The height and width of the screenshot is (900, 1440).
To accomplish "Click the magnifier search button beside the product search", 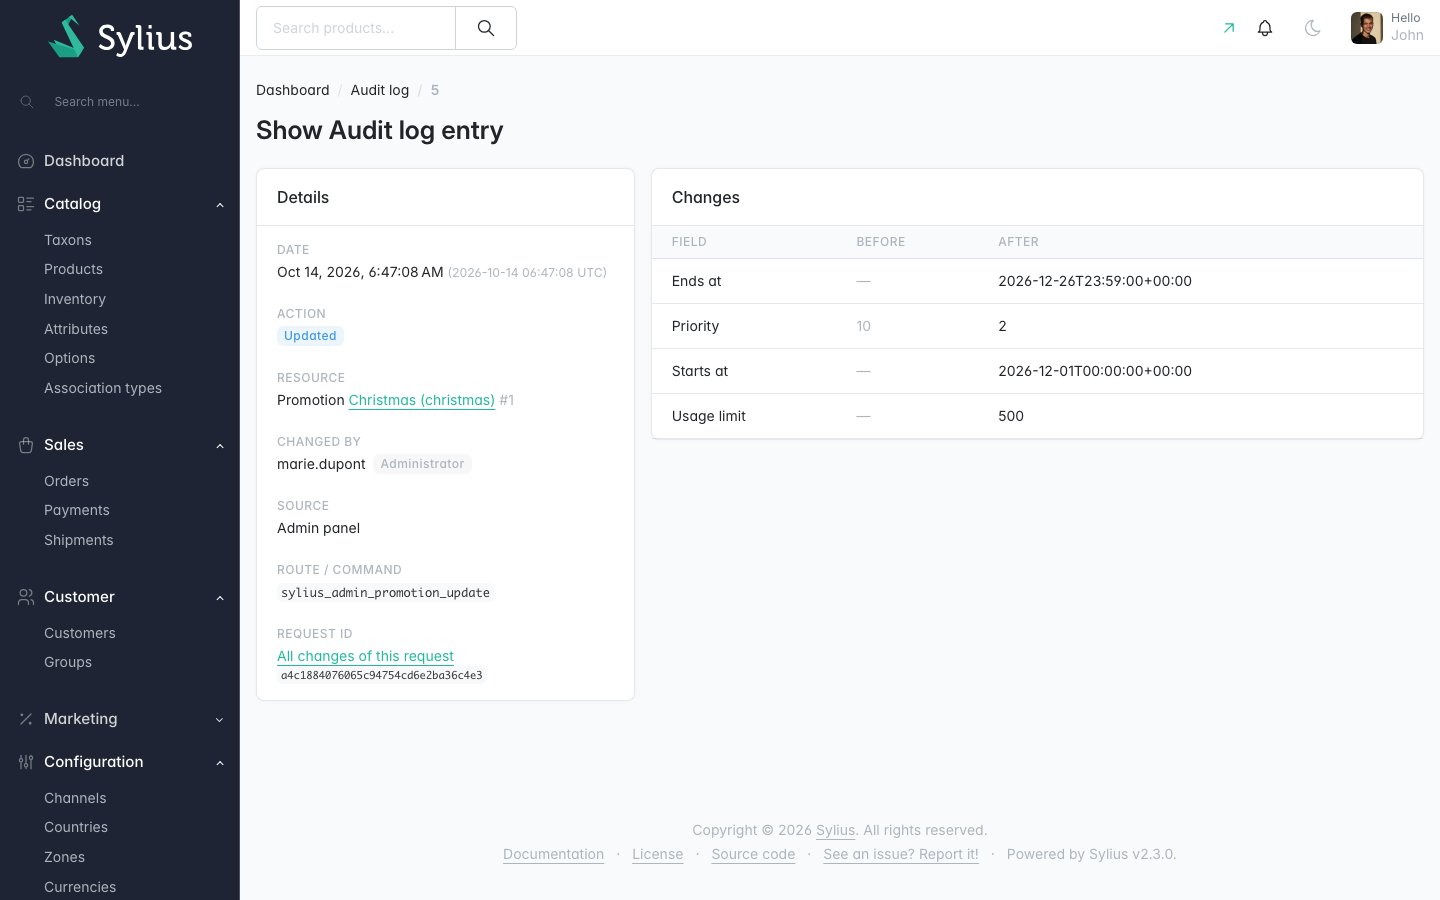I will pos(486,28).
